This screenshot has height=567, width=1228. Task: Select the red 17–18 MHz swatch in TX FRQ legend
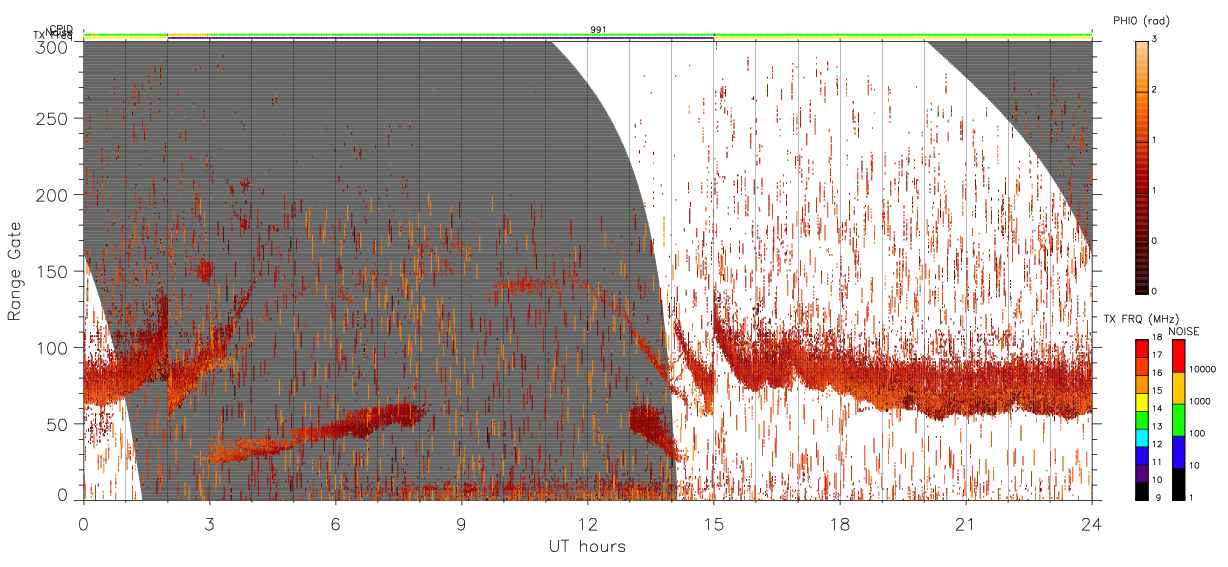click(1142, 349)
